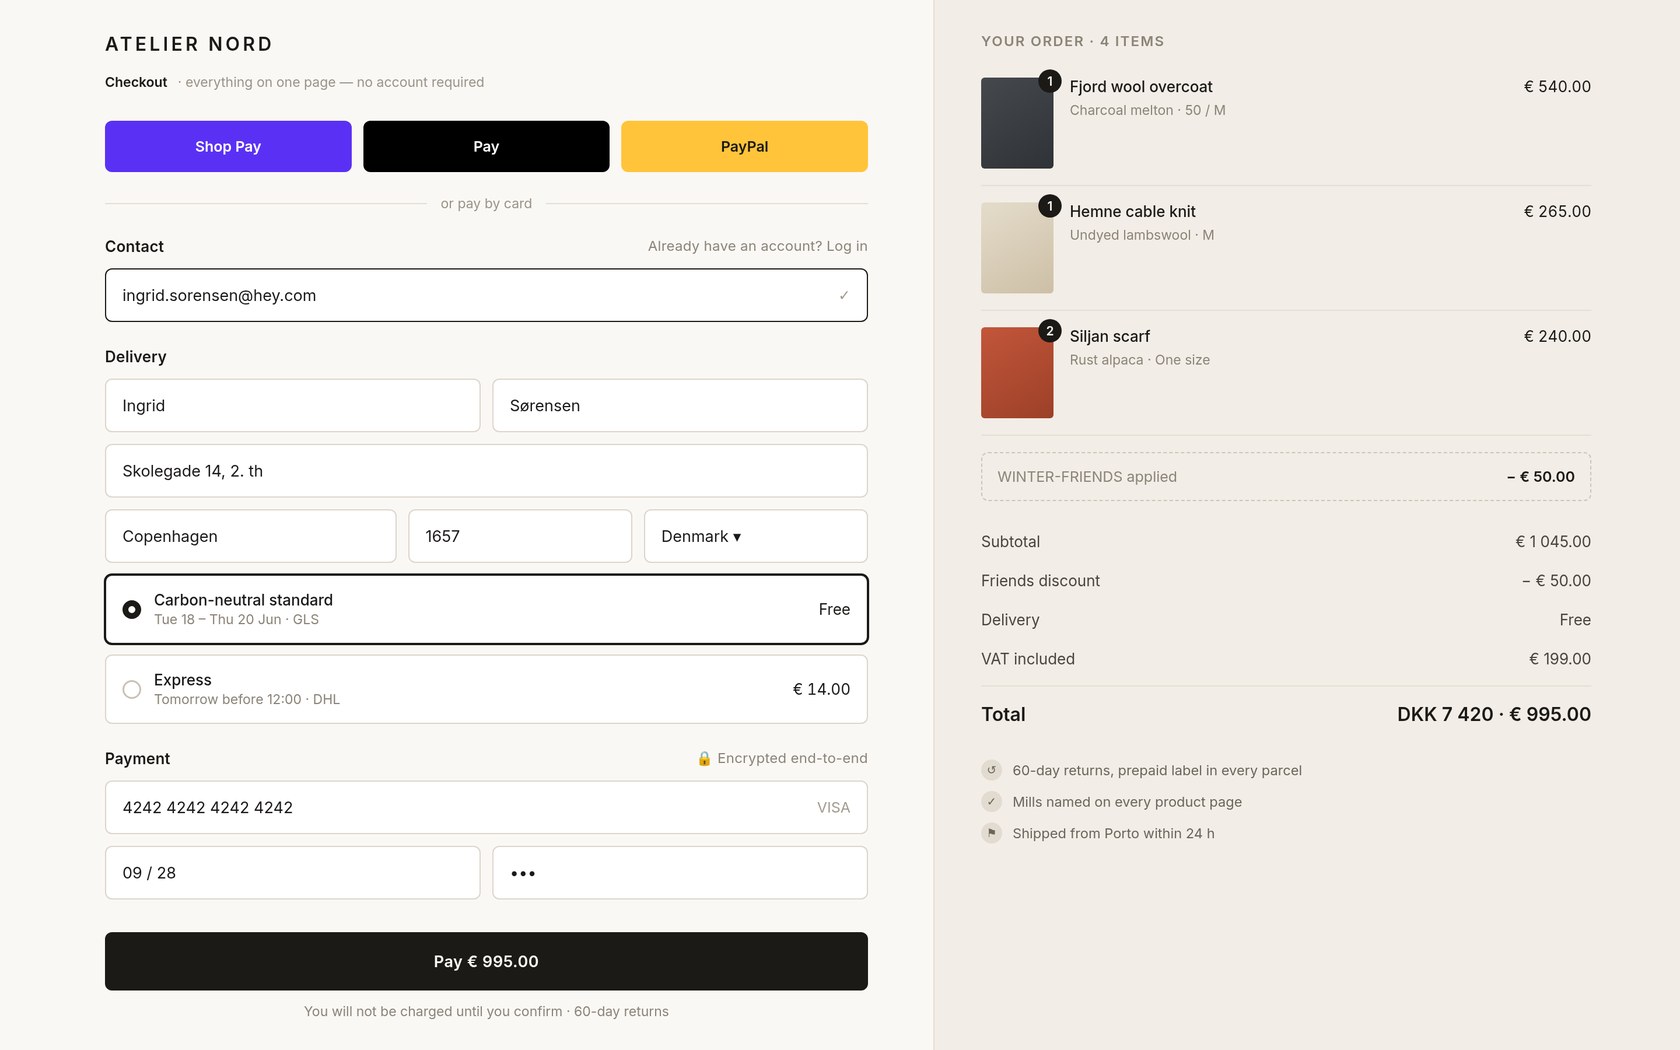This screenshot has height=1050, width=1680.
Task: Click the Hemne cable knit thumbnail
Action: point(1017,248)
